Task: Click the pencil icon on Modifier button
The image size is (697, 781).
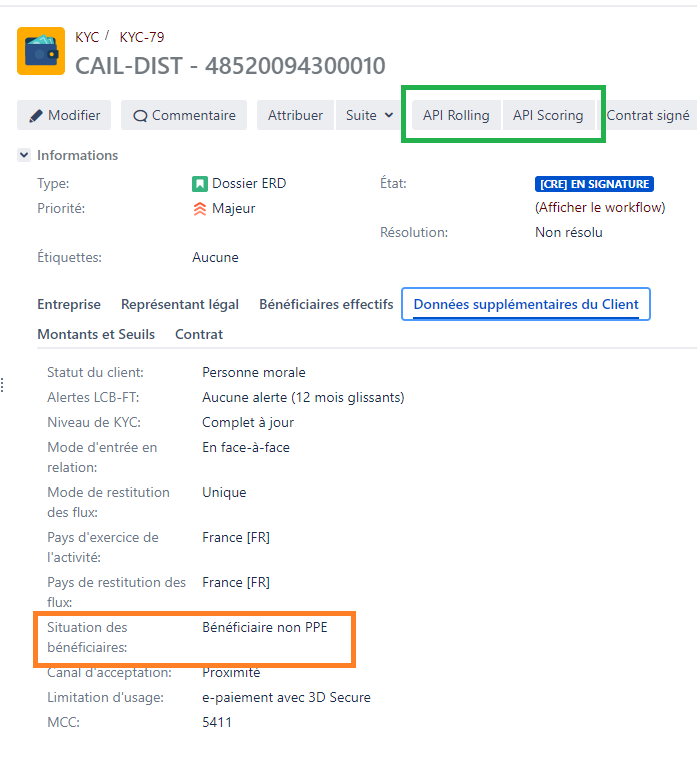Action: click(x=36, y=116)
